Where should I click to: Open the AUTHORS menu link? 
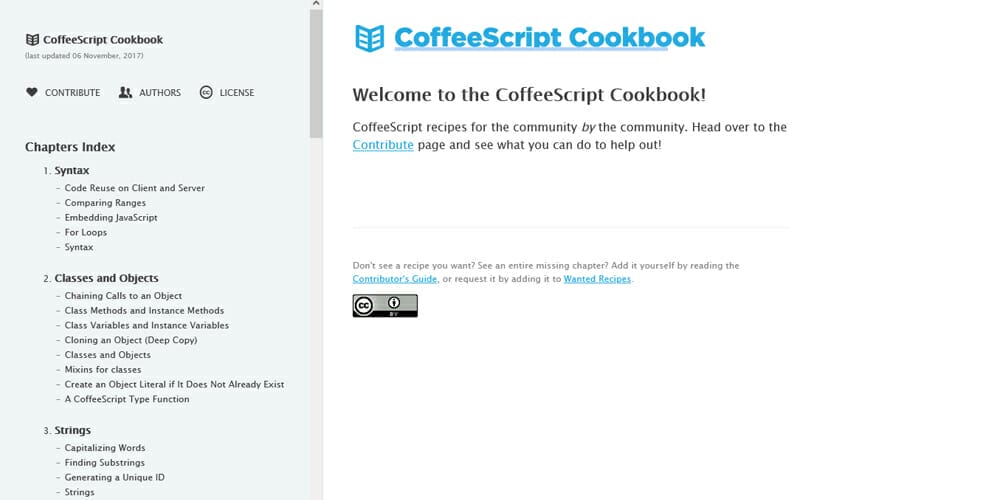[160, 92]
